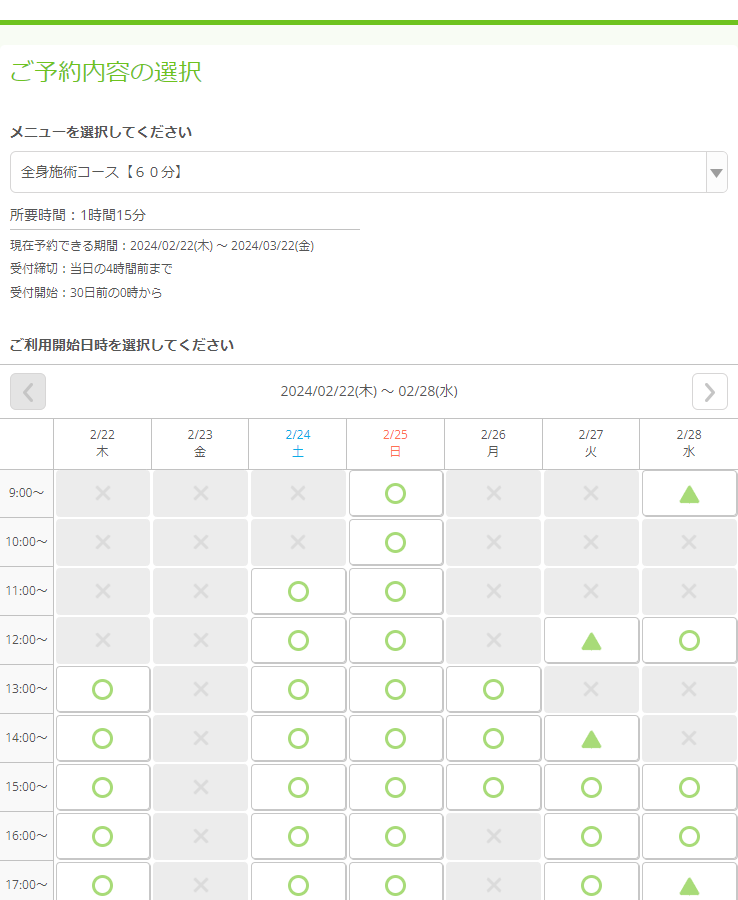
Task: Select 14:00 on Monday 2/26
Action: coord(493,738)
